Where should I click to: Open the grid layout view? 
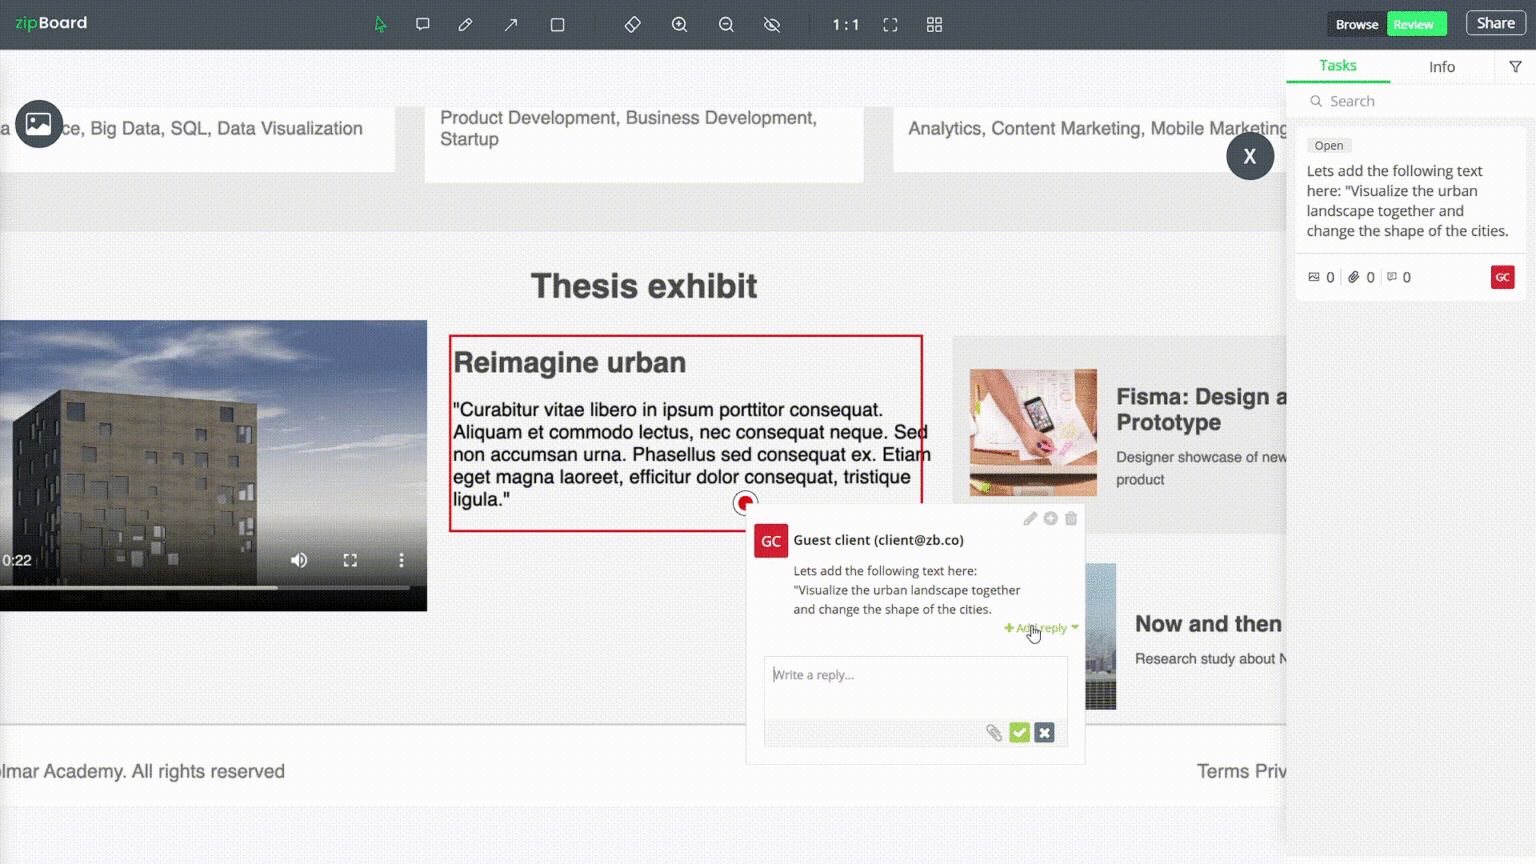[934, 24]
